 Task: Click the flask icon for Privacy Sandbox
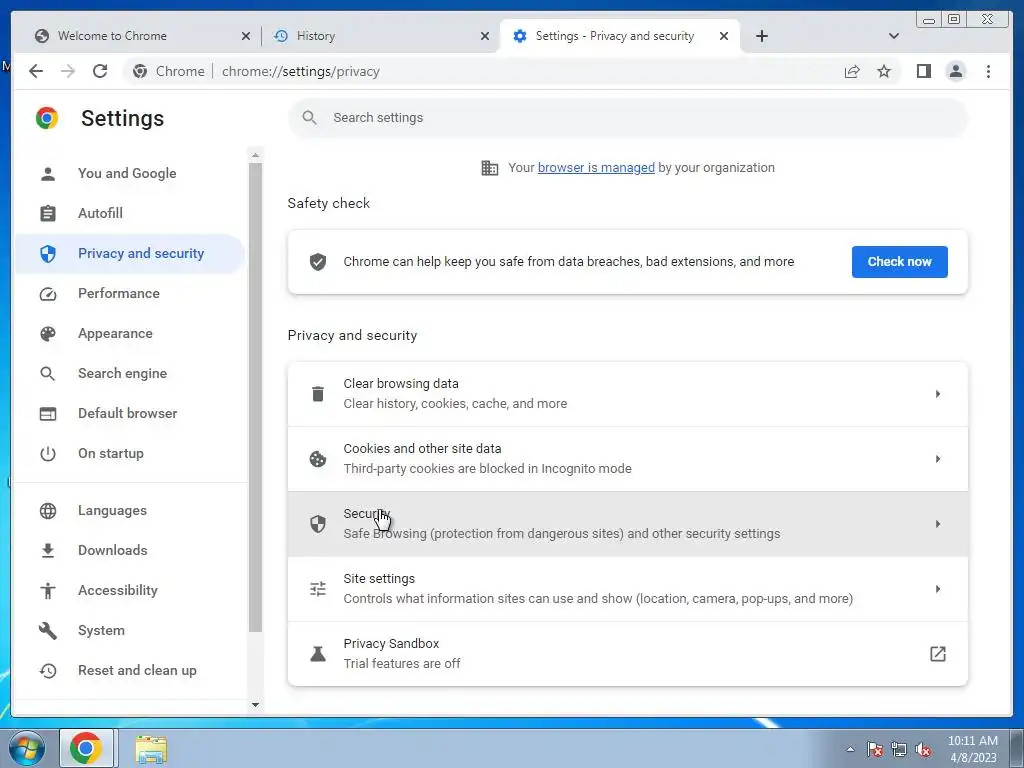(318, 654)
